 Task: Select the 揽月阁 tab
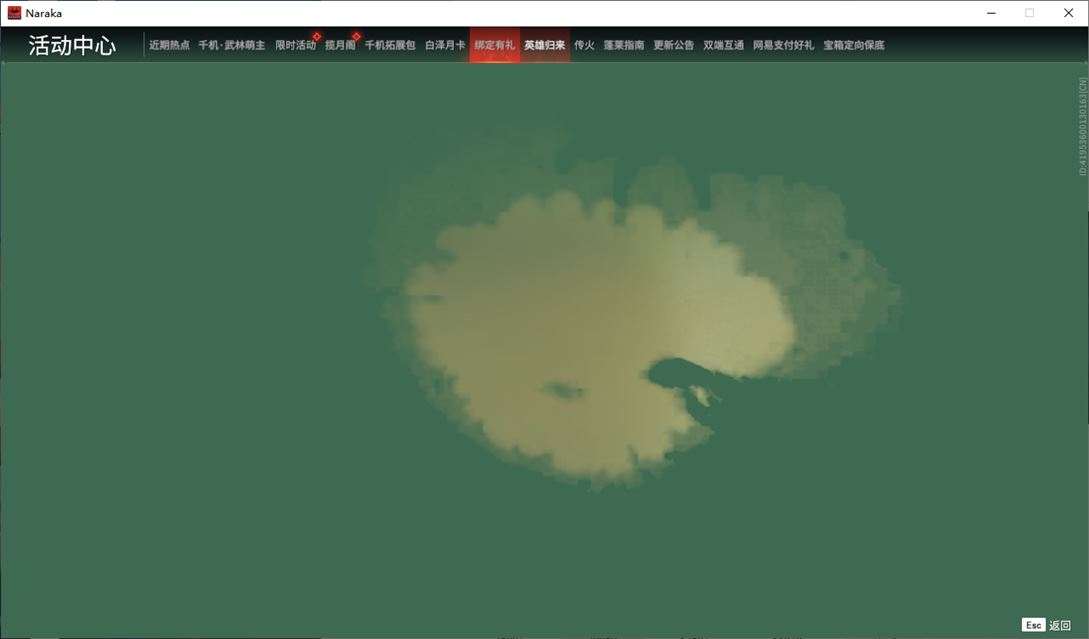coord(340,45)
